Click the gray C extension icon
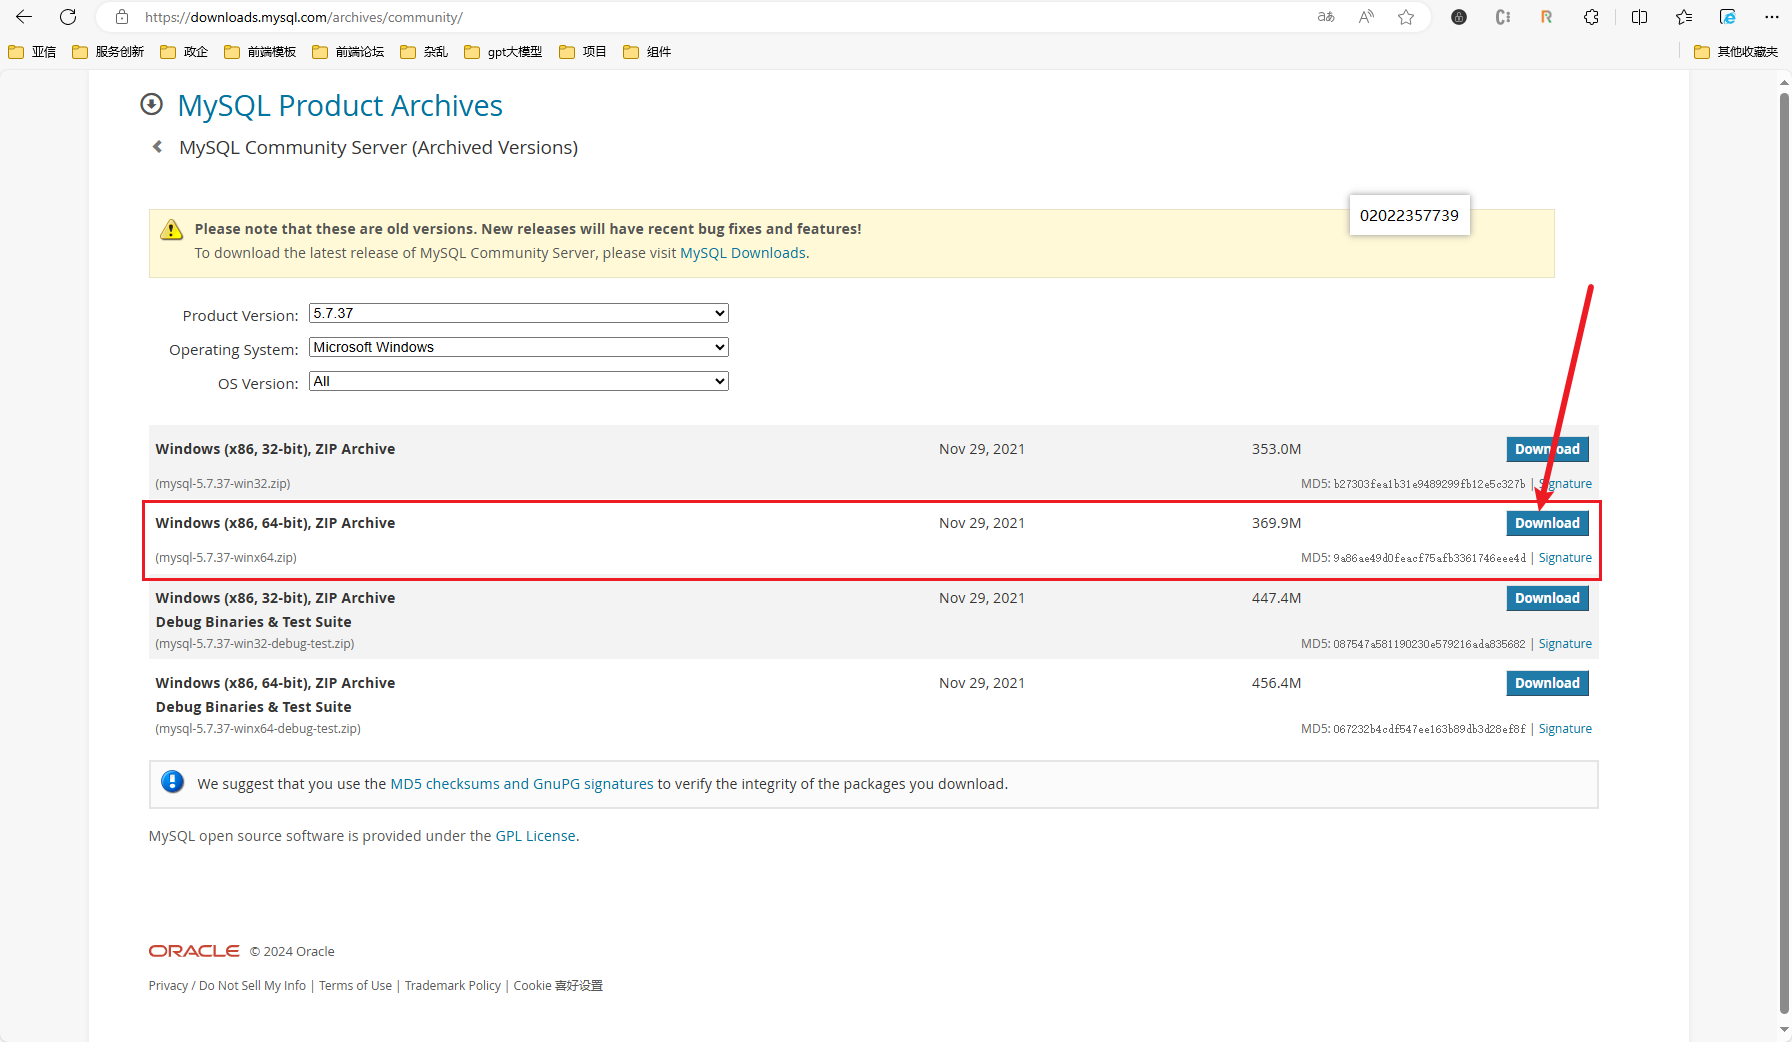Screen dimensions: 1792x1042 click(1503, 17)
